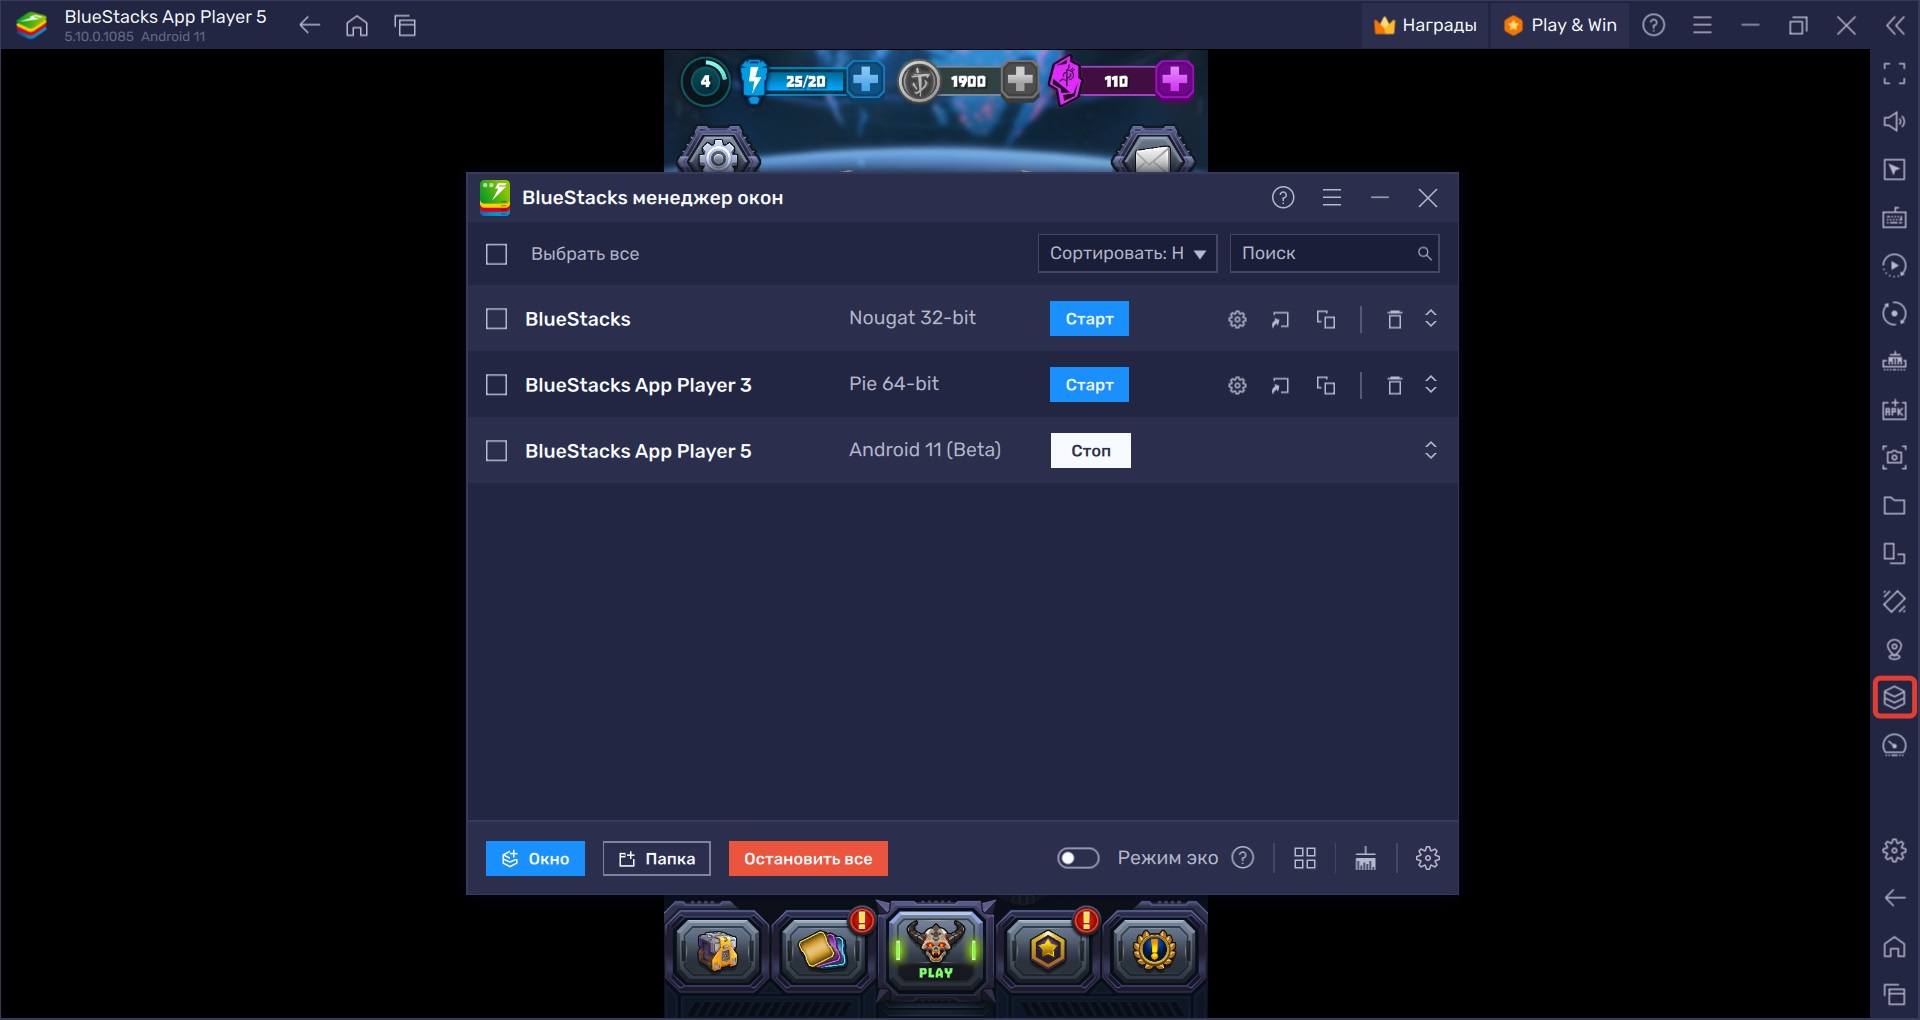This screenshot has width=1920, height=1020.
Task: Take a screenshot from sidebar
Action: (x=1894, y=458)
